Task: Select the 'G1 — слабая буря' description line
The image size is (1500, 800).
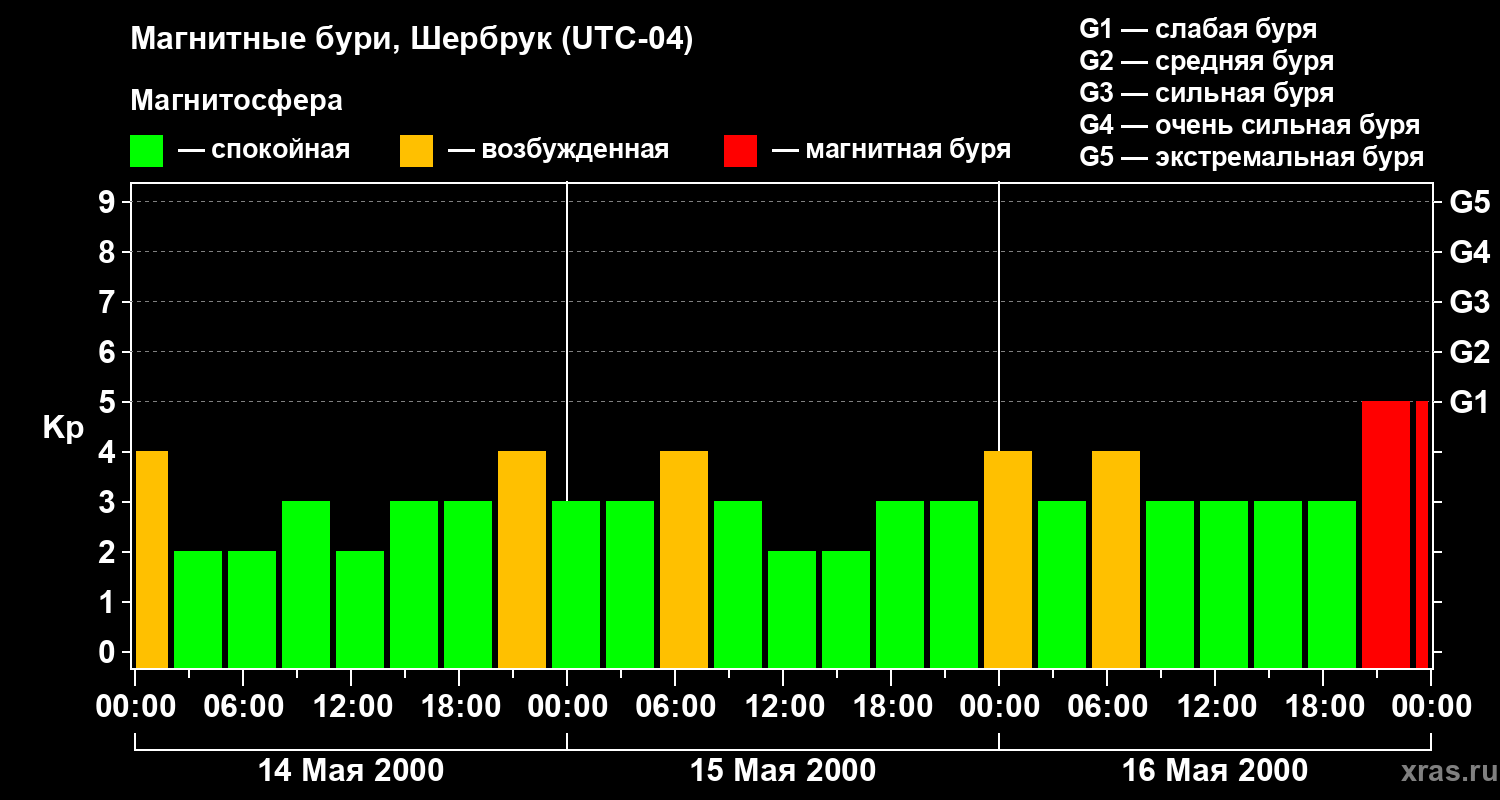Action: pos(1199,29)
